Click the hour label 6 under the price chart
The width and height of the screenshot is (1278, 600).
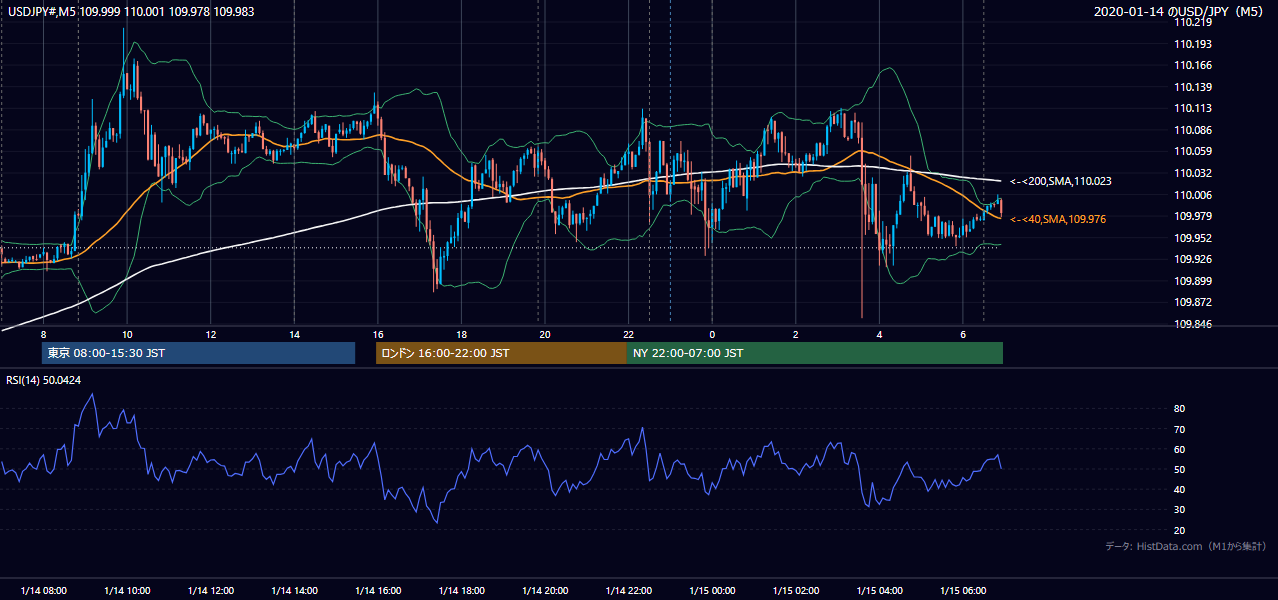[x=964, y=334]
